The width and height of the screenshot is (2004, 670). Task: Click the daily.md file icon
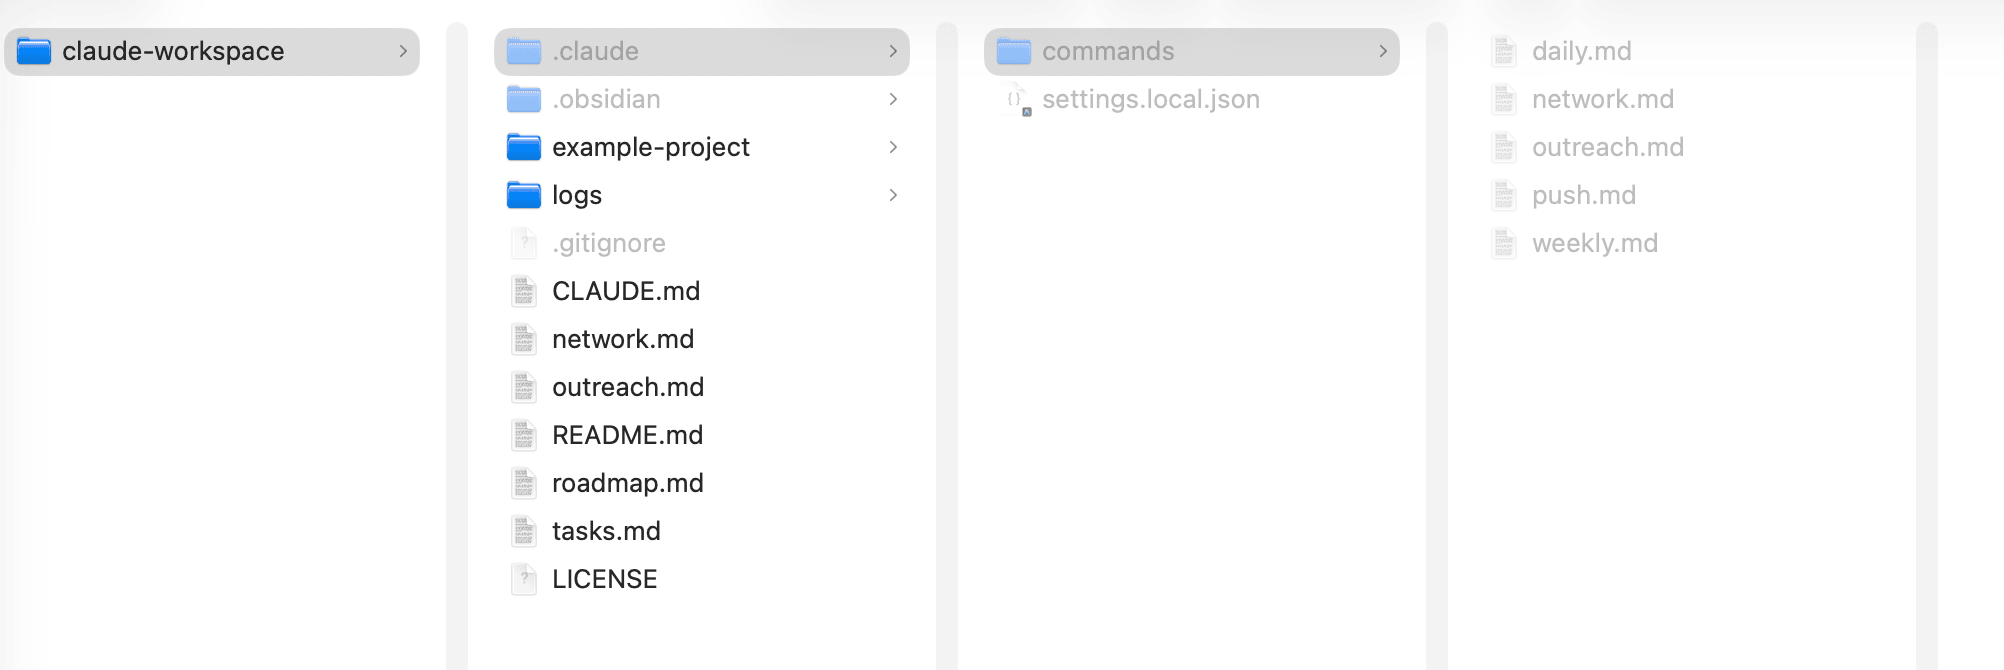(x=1503, y=51)
